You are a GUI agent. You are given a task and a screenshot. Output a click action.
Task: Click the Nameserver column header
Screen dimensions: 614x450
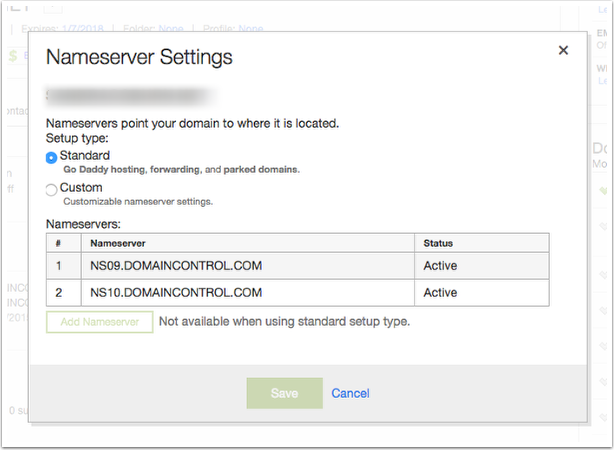click(248, 243)
